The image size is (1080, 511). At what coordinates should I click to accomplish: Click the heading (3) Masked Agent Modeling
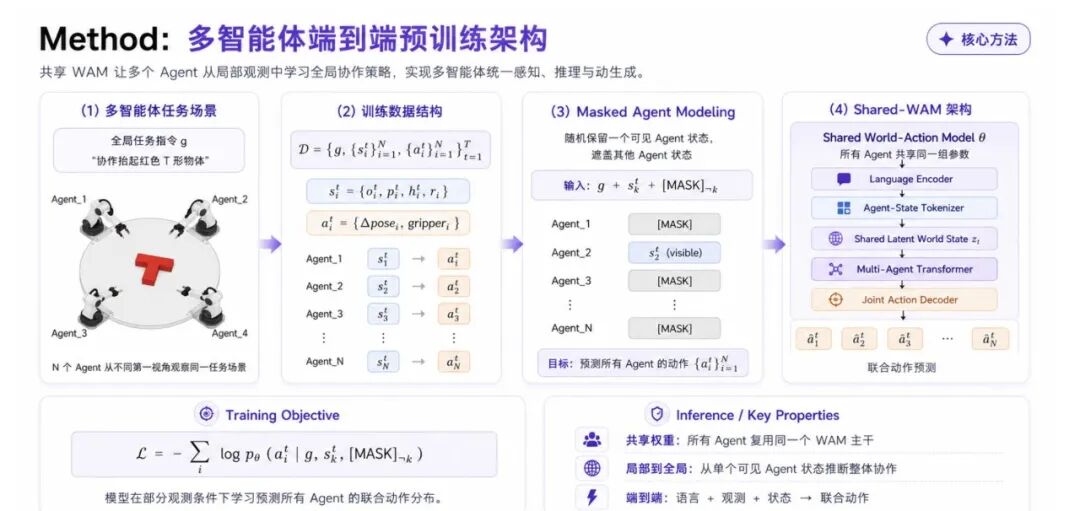643,112
